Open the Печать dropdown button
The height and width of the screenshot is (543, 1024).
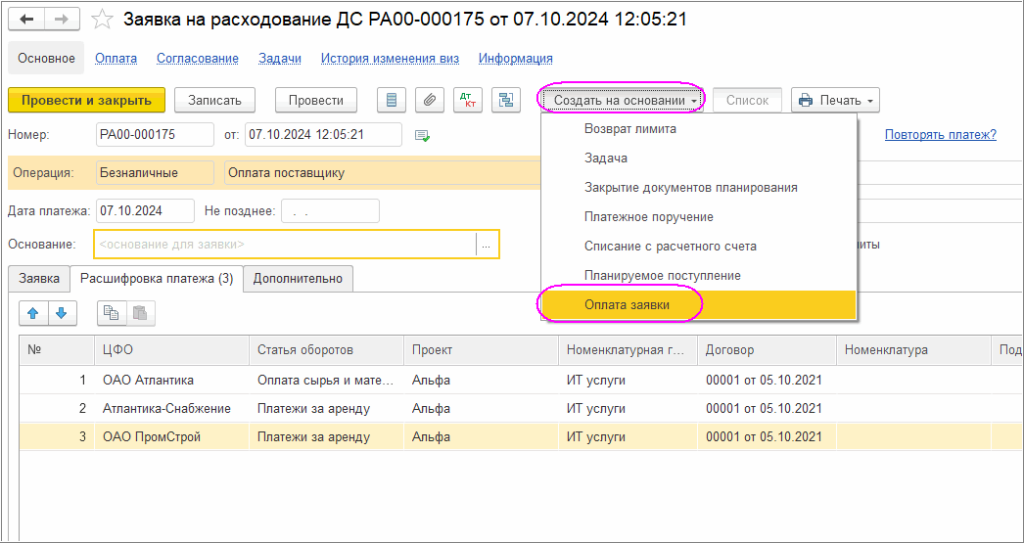835,100
